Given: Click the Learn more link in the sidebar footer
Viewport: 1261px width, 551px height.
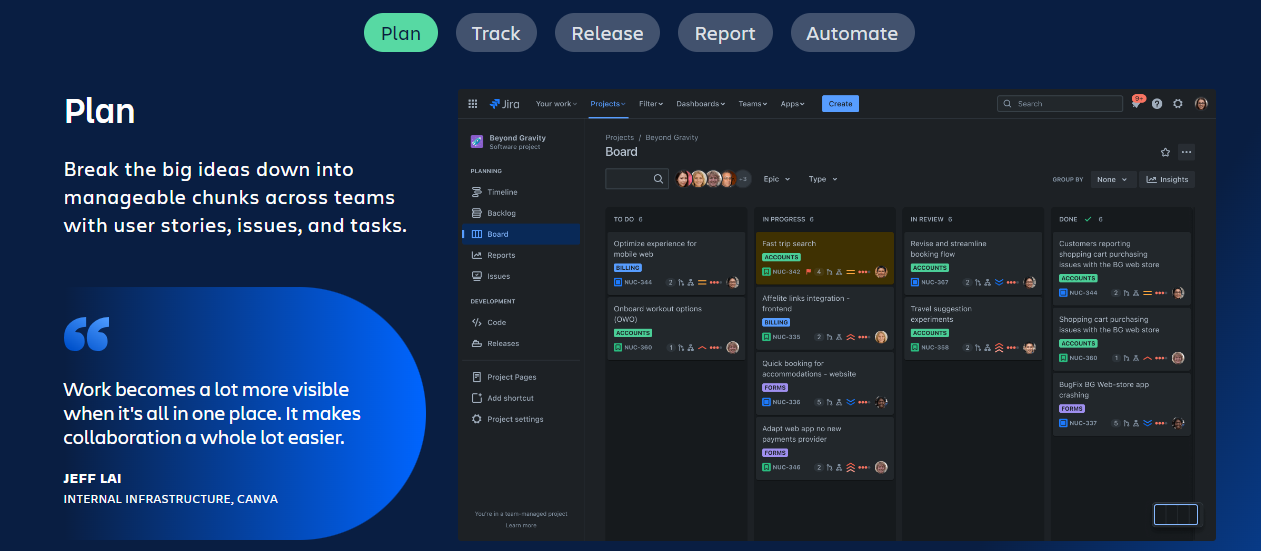Looking at the screenshot, I should tap(521, 525).
